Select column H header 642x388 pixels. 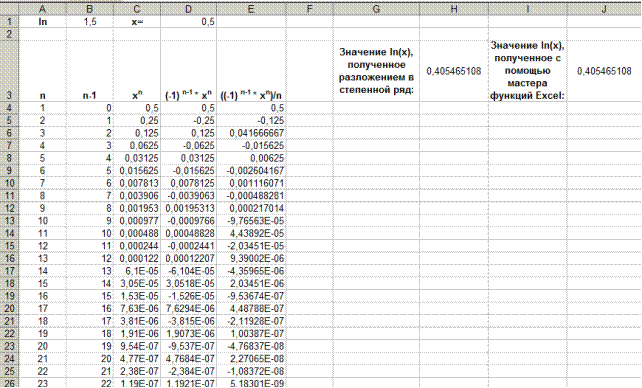pyautogui.click(x=454, y=9)
